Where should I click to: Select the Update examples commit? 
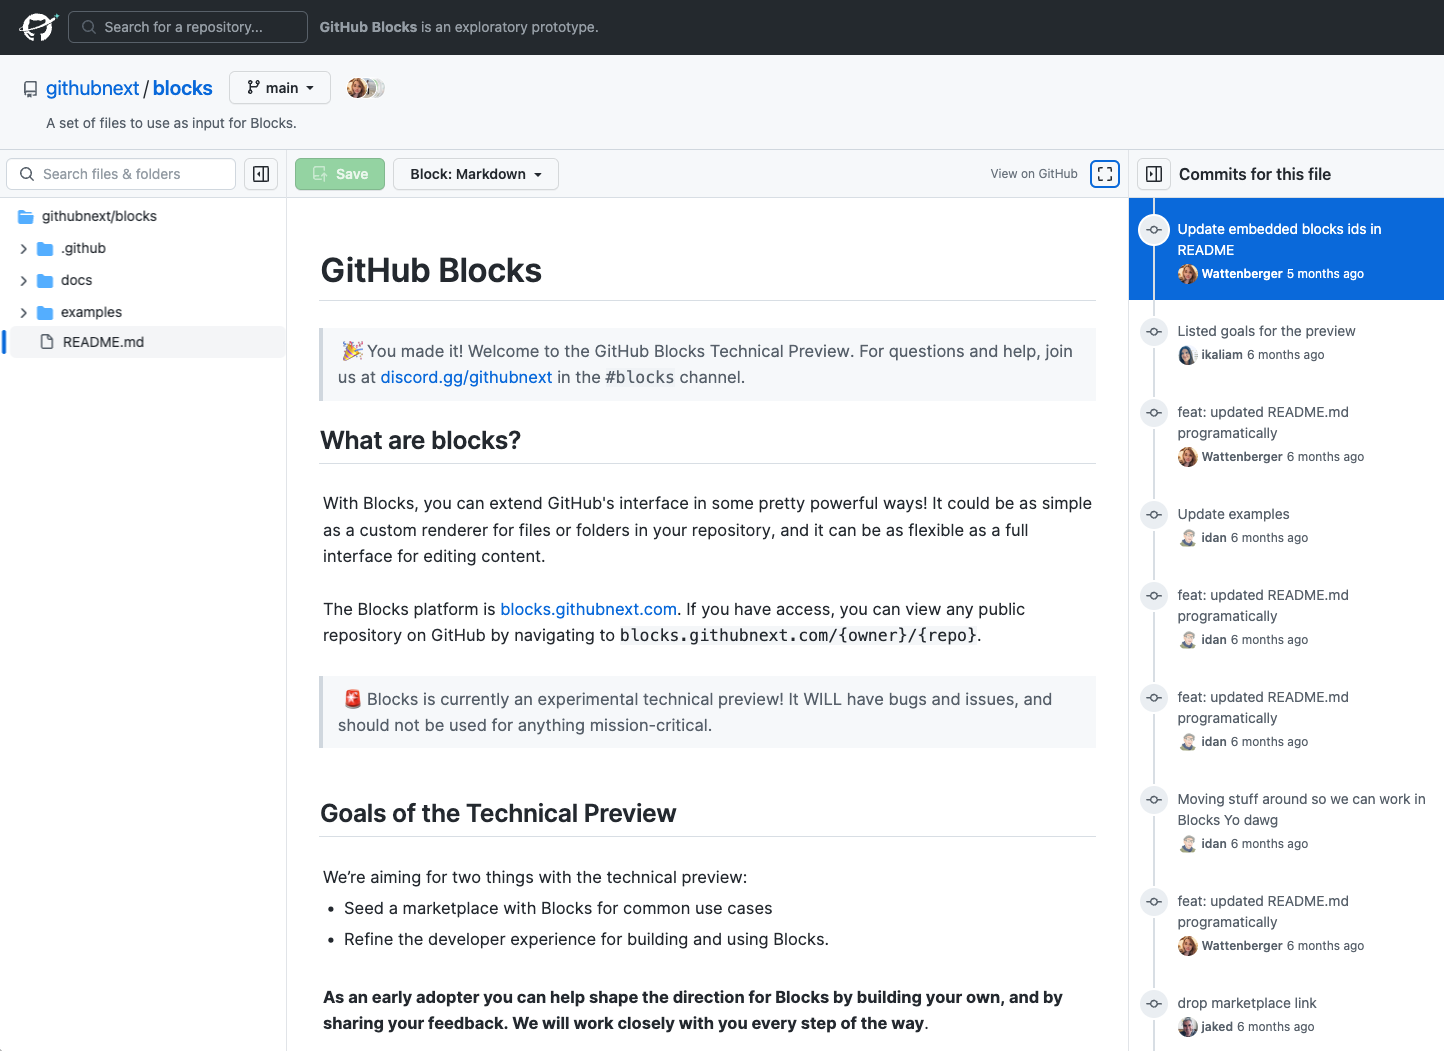point(1233,514)
